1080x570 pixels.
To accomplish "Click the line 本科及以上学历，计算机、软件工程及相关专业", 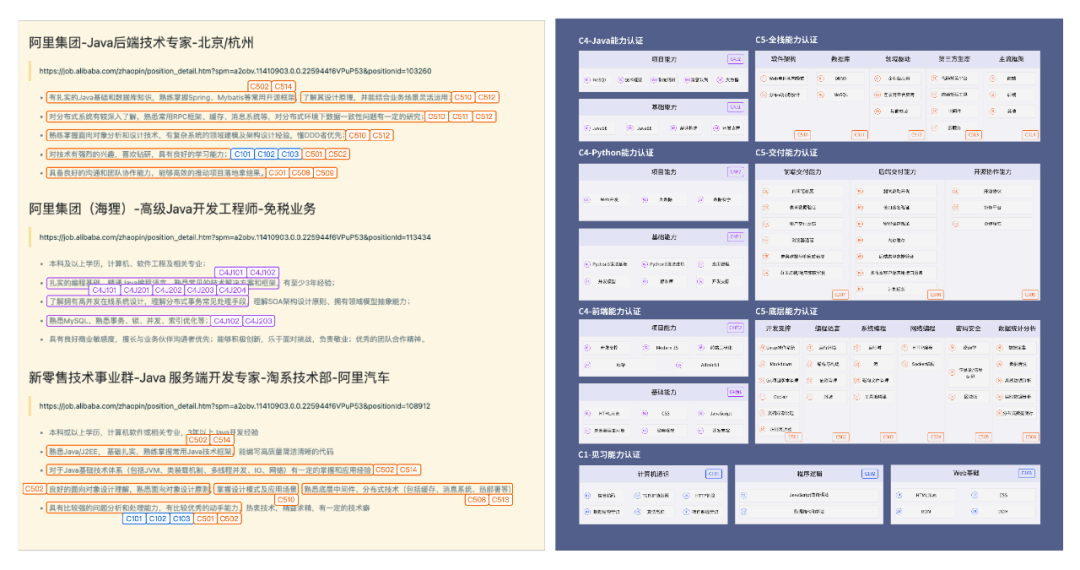I will [127, 264].
